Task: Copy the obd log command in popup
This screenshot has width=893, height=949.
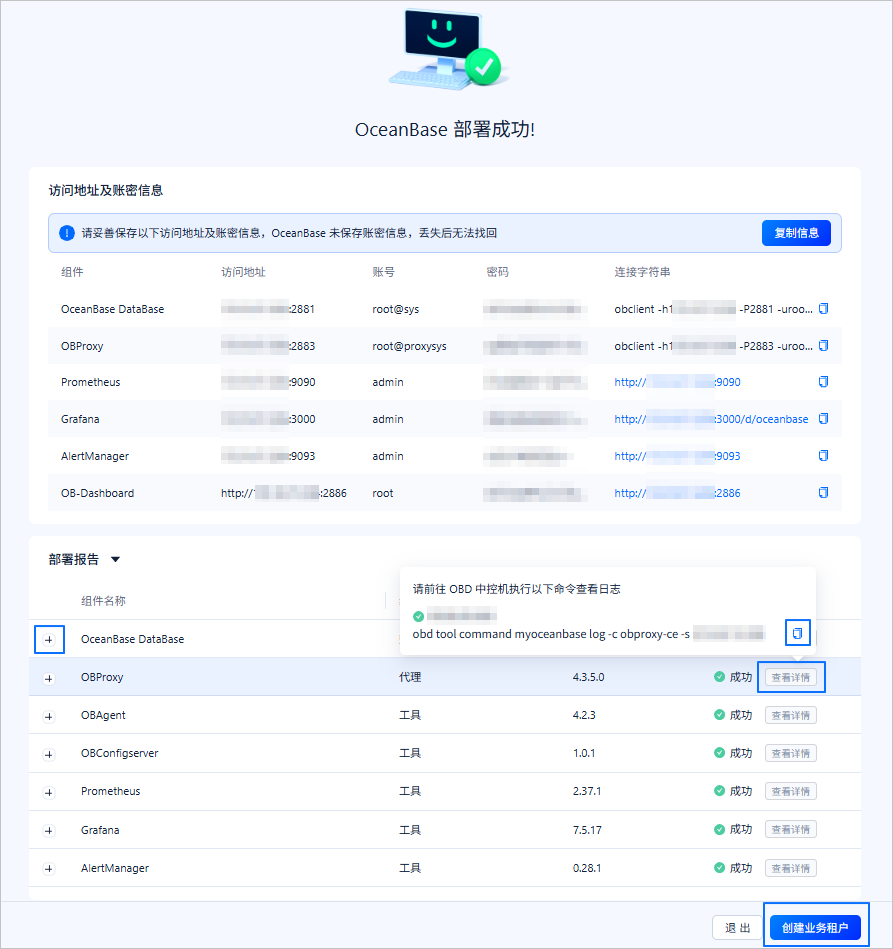Action: (x=797, y=633)
